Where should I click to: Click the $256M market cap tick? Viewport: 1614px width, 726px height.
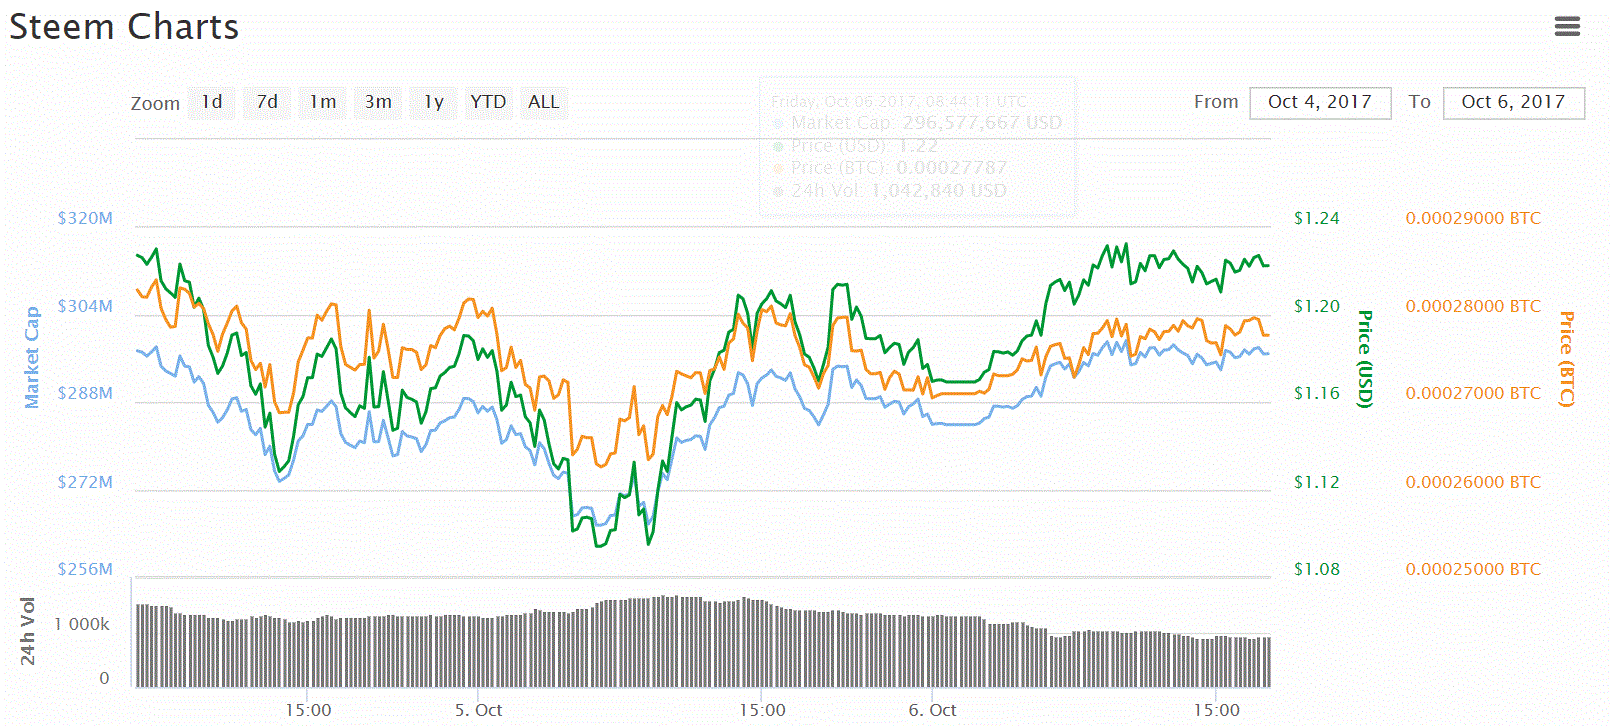(85, 569)
